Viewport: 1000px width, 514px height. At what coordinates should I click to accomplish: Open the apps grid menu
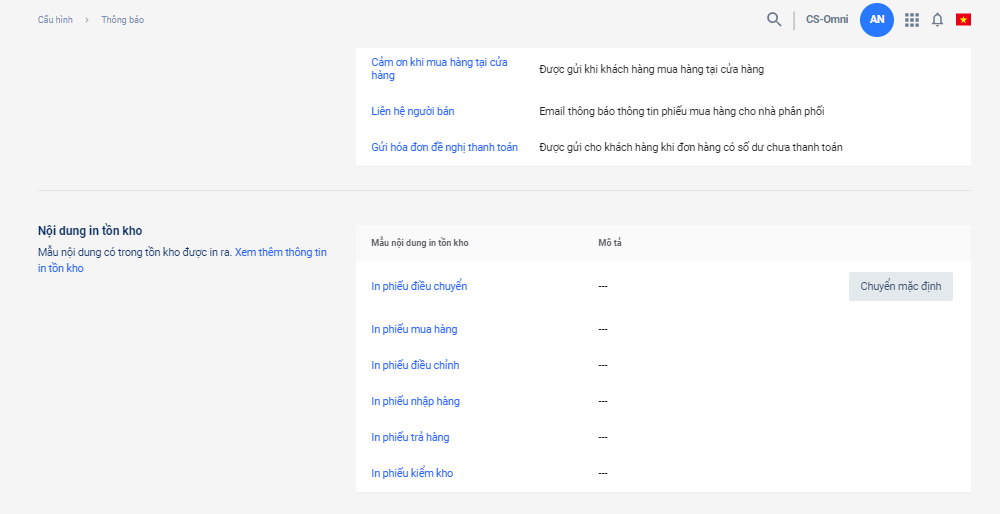(912, 19)
